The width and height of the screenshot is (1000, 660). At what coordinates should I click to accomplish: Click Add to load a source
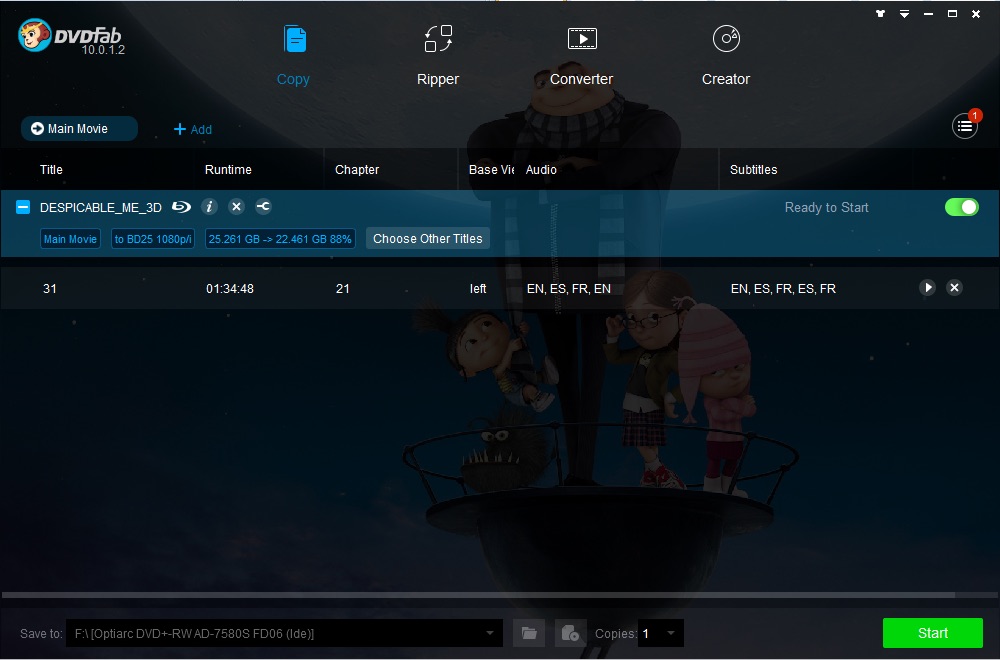point(193,129)
